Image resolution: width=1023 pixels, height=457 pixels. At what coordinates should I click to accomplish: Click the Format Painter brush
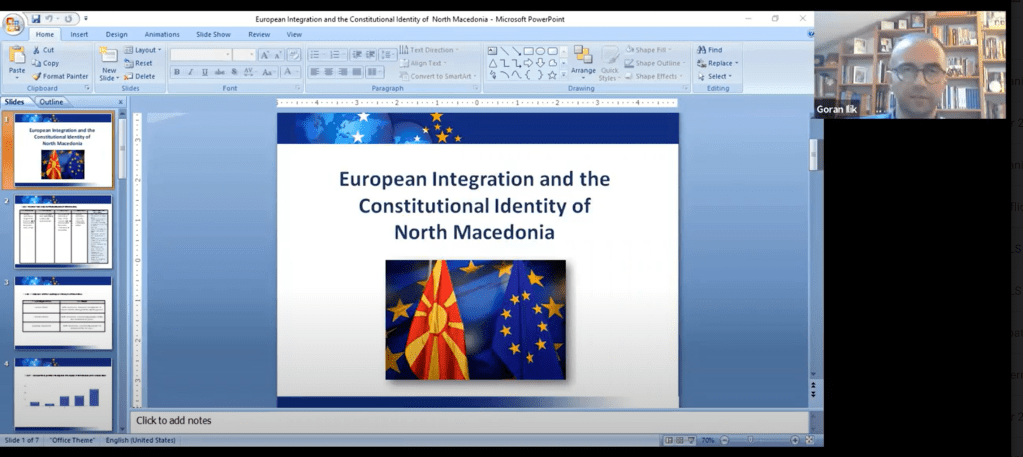coord(60,76)
